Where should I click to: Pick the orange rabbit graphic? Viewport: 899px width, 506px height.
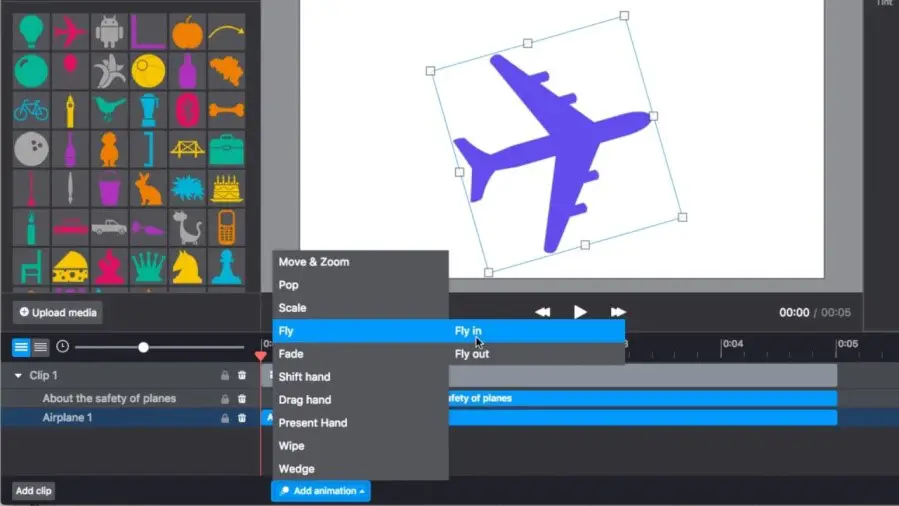[x=148, y=188]
